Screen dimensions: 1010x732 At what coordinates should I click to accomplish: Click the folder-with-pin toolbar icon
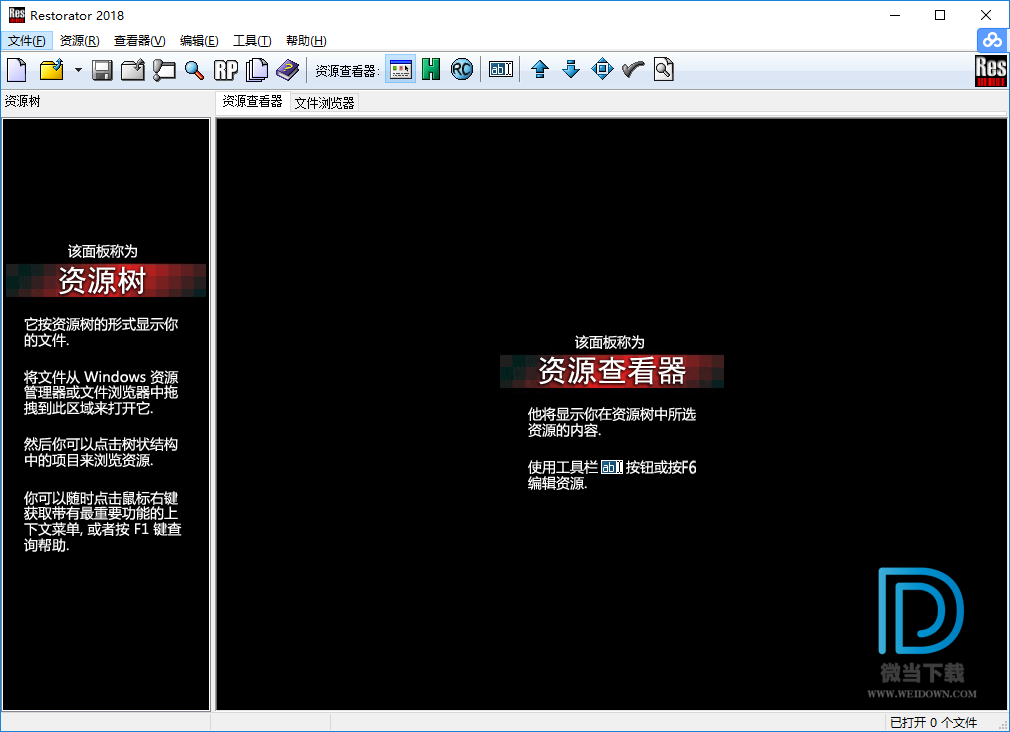164,70
